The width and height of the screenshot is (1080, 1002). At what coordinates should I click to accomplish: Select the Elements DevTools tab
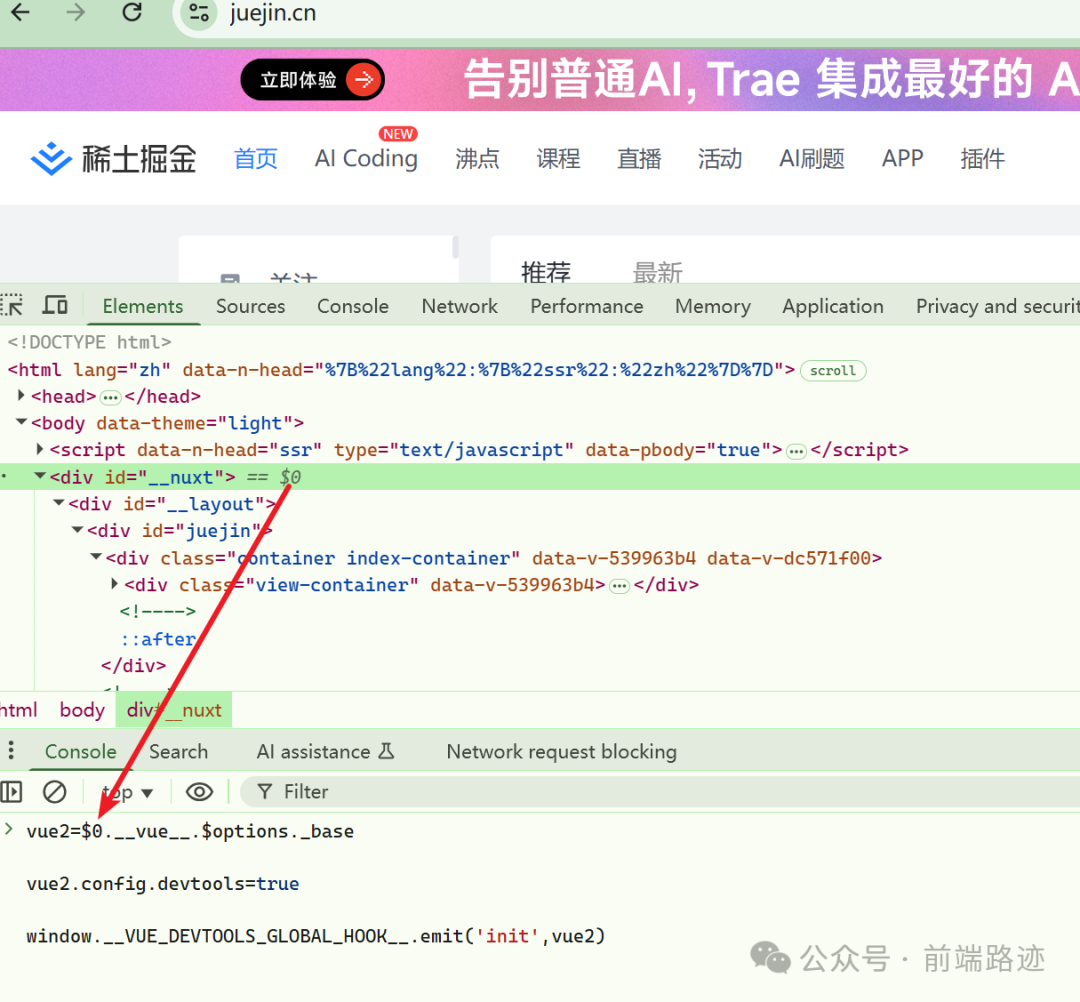point(143,306)
